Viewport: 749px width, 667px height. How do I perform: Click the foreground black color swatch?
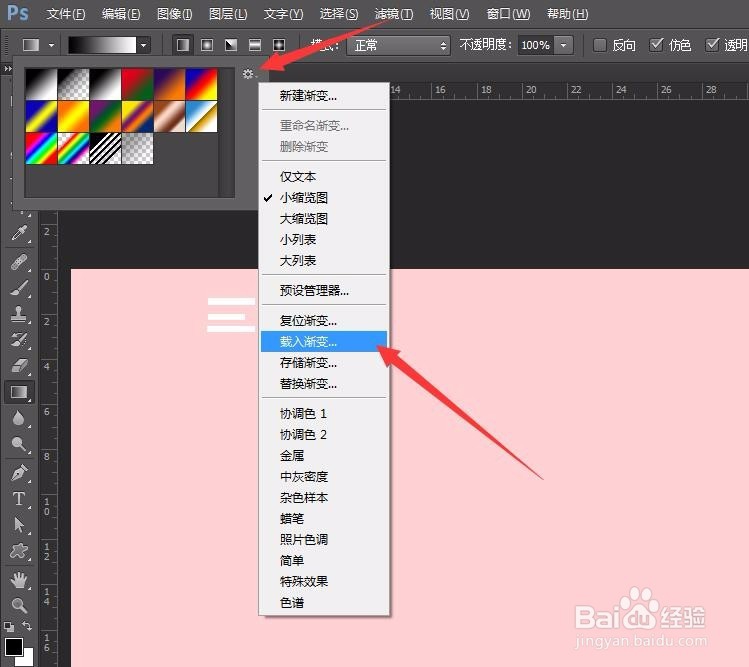[x=13, y=646]
